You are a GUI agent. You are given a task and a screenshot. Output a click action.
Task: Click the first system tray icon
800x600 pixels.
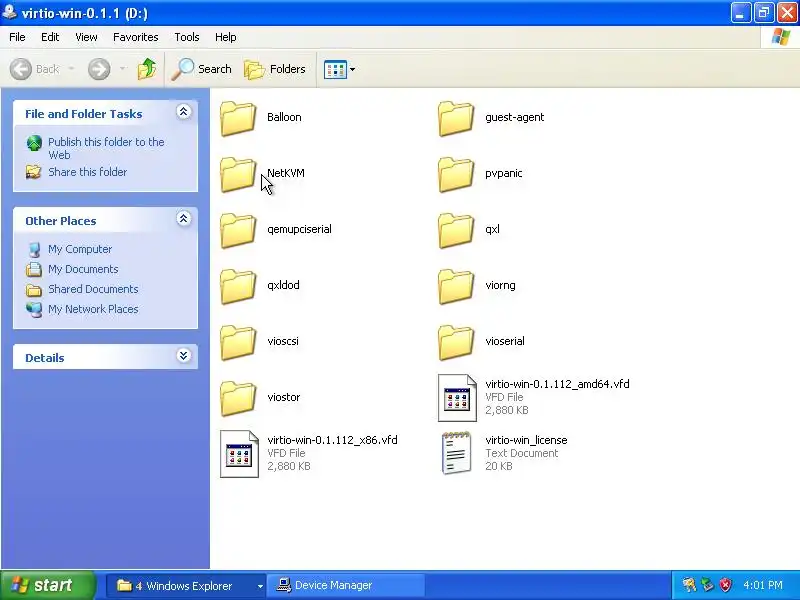(x=689, y=585)
